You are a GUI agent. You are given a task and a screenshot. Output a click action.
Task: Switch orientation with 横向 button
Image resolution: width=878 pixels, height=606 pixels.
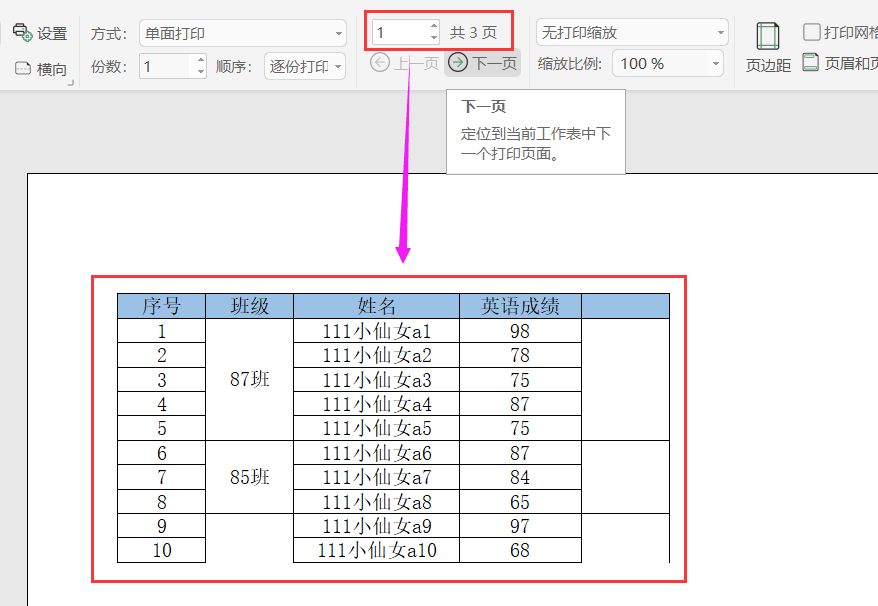[x=40, y=69]
